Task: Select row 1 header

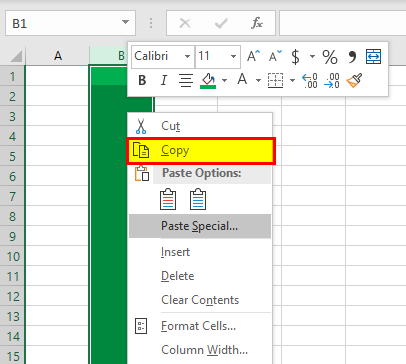Action: click(x=12, y=76)
